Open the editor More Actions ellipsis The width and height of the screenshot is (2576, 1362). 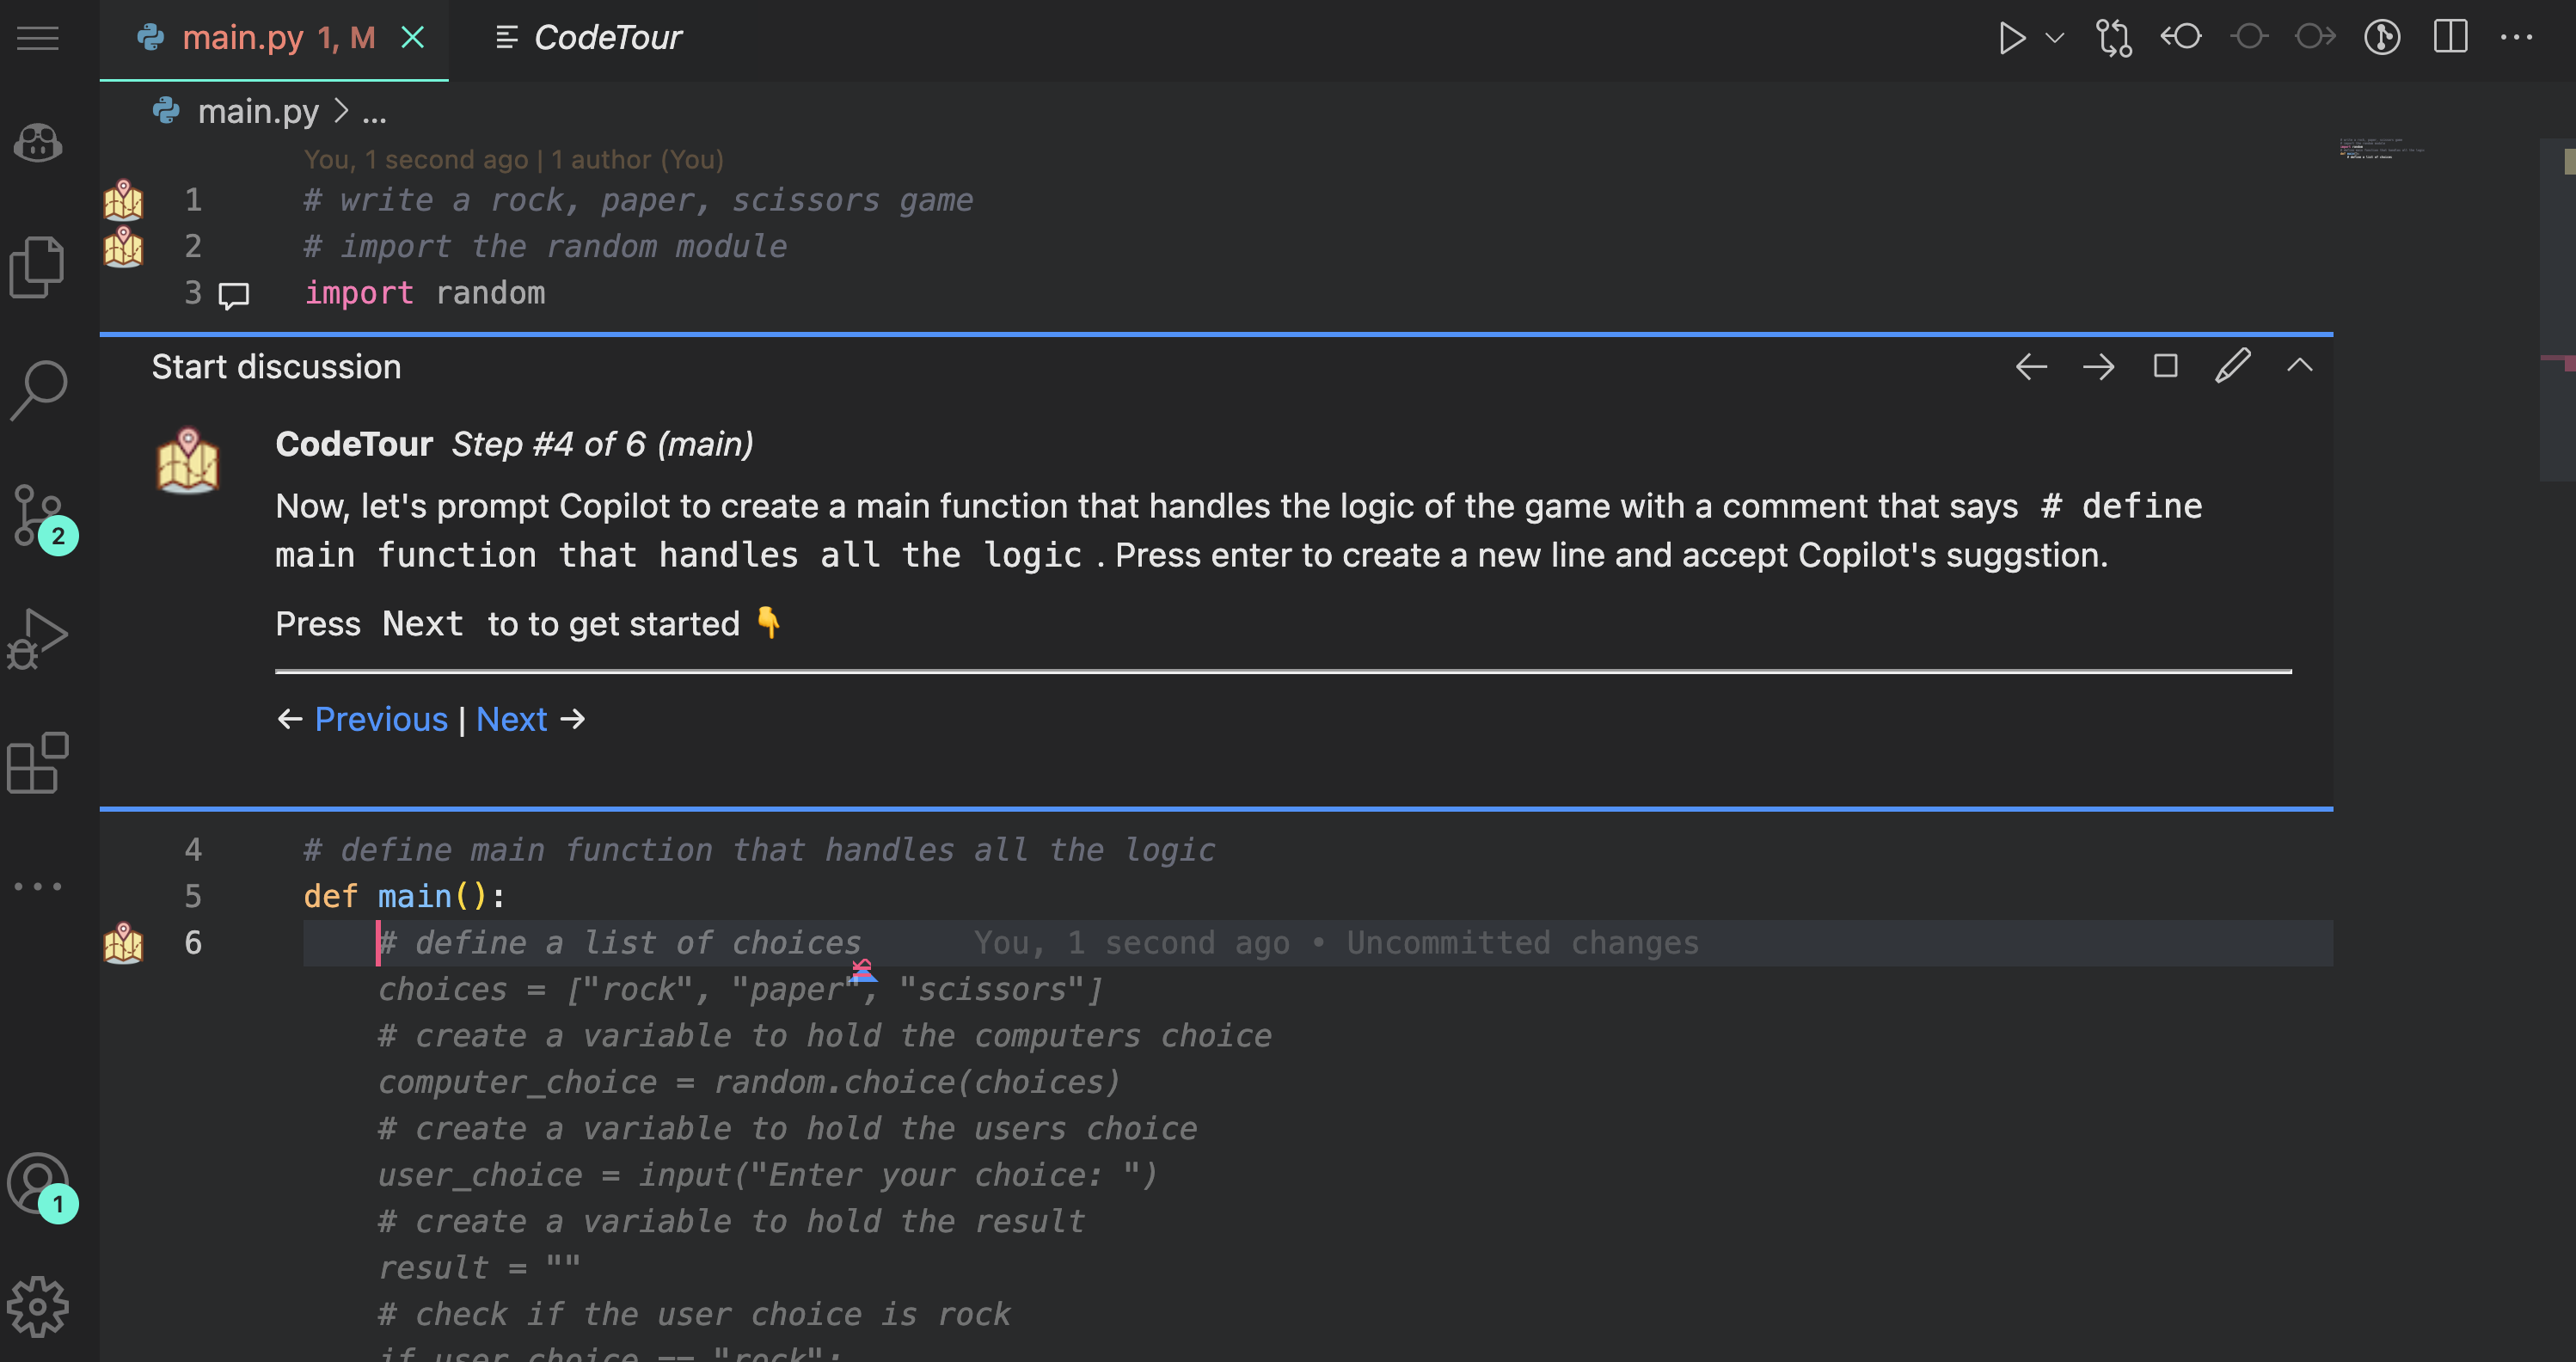2516,37
